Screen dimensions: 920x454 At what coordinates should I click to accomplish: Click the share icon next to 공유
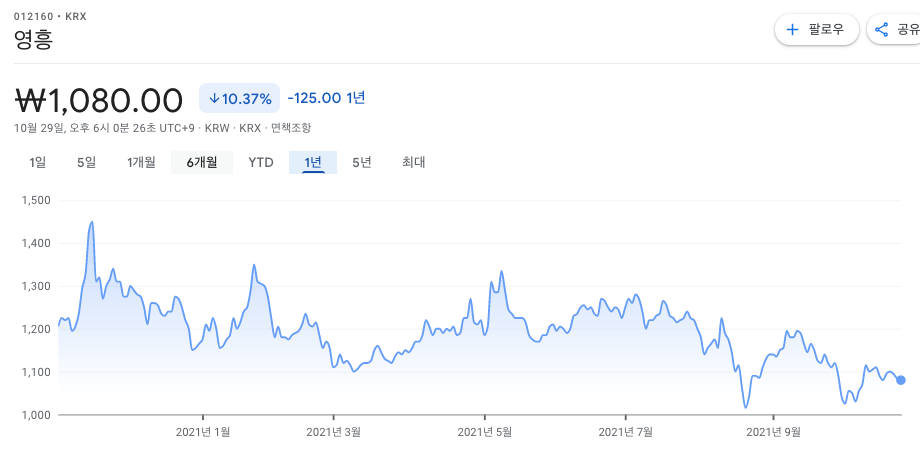pos(881,30)
